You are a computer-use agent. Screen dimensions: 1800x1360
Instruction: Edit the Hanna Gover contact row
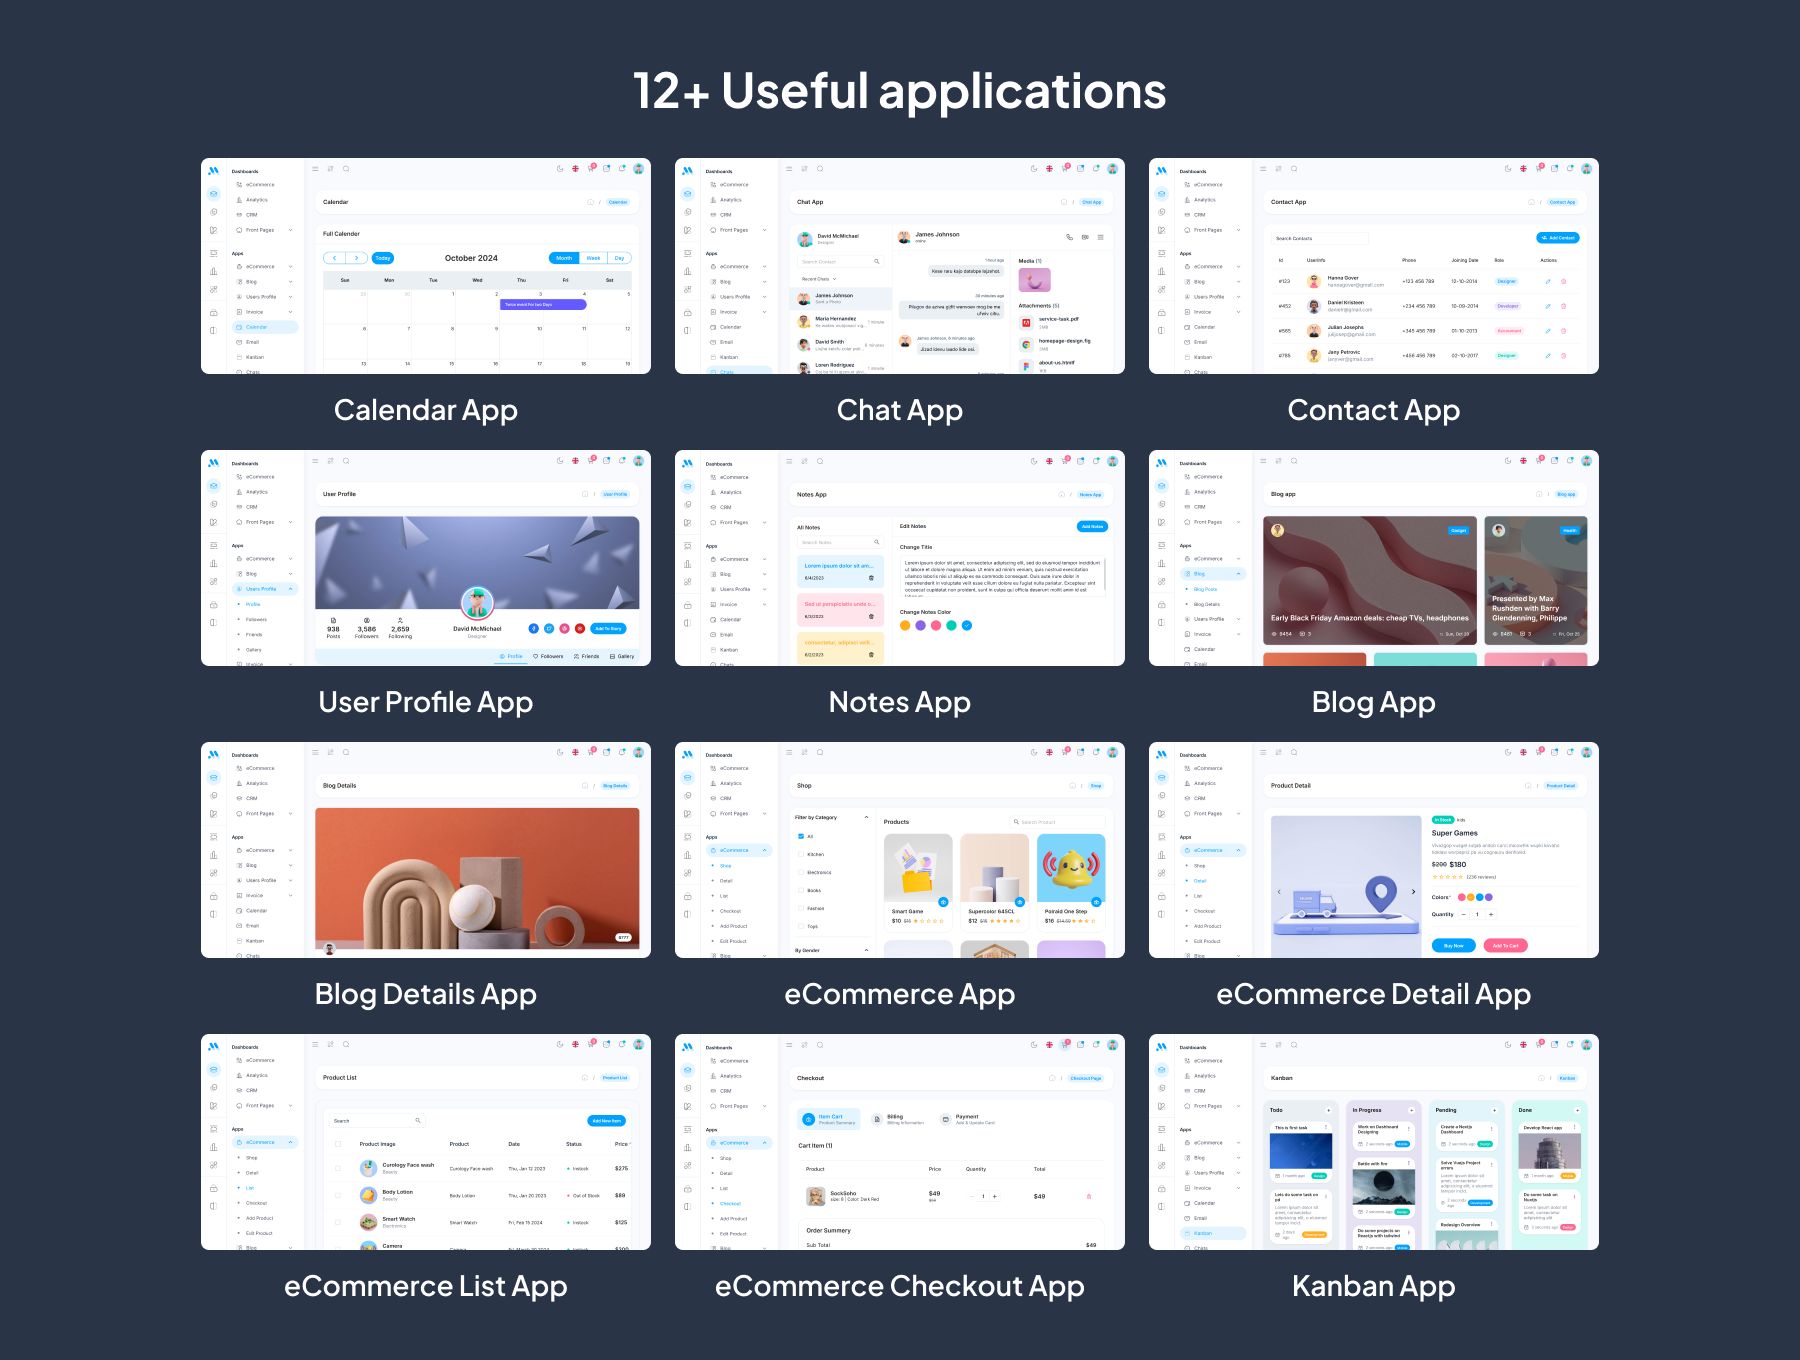coord(1548,281)
